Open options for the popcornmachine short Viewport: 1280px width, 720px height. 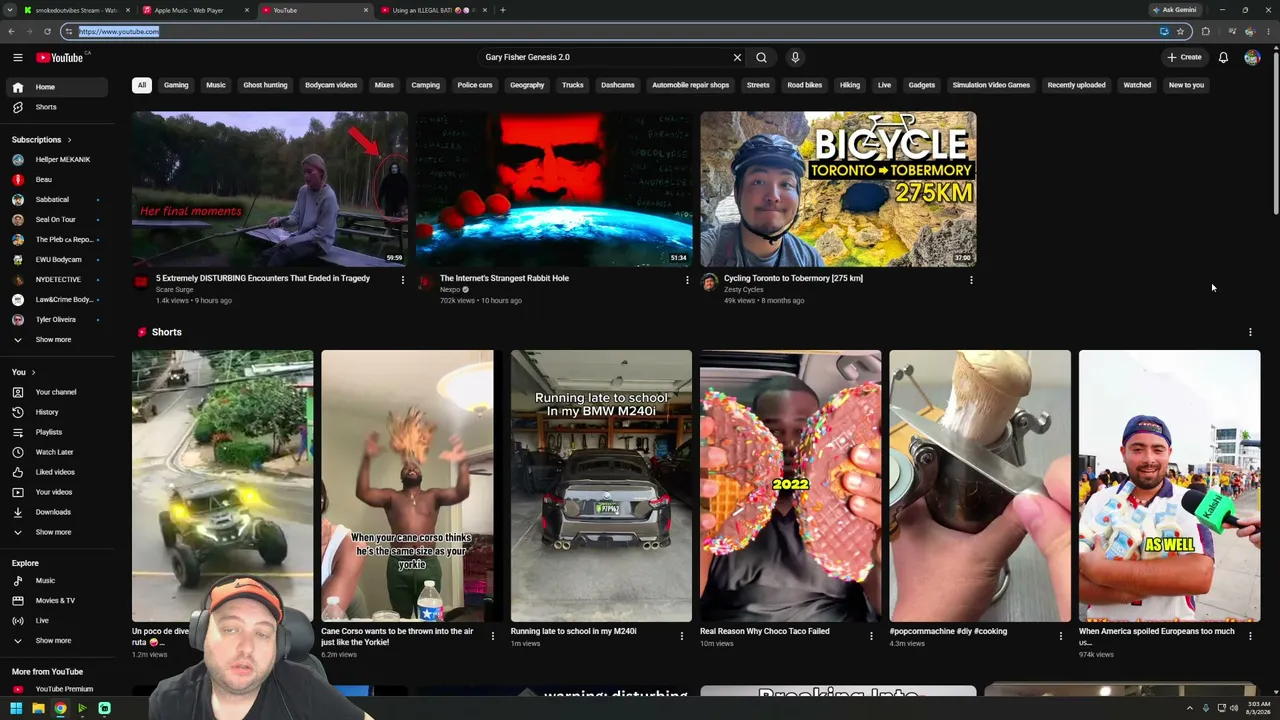point(1061,636)
